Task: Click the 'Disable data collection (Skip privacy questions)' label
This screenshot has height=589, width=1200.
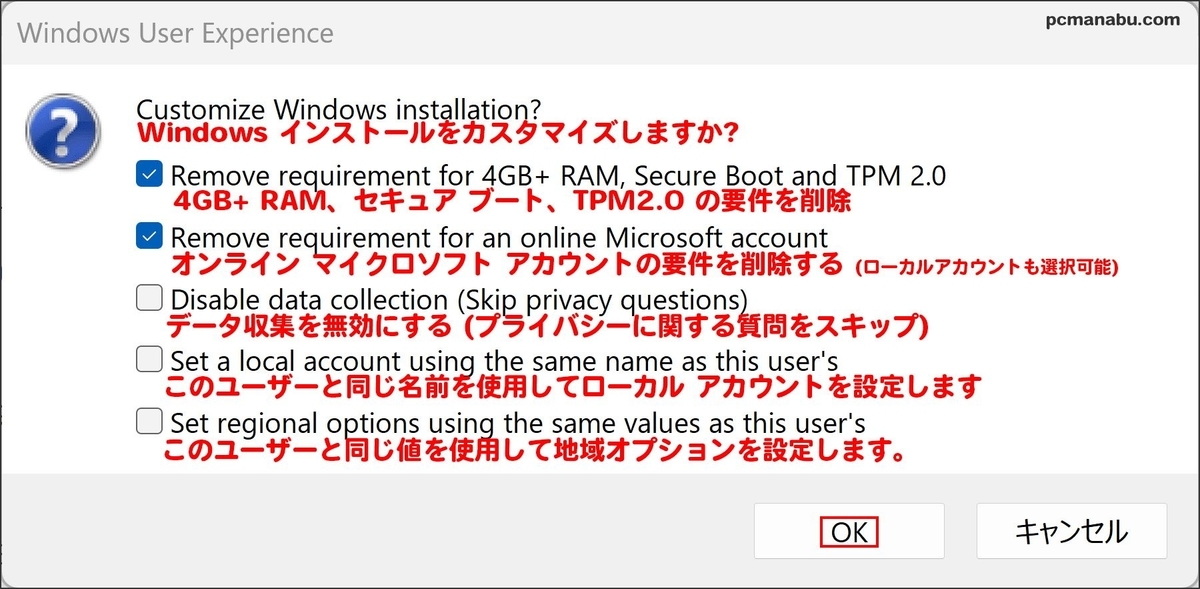Action: (460, 299)
